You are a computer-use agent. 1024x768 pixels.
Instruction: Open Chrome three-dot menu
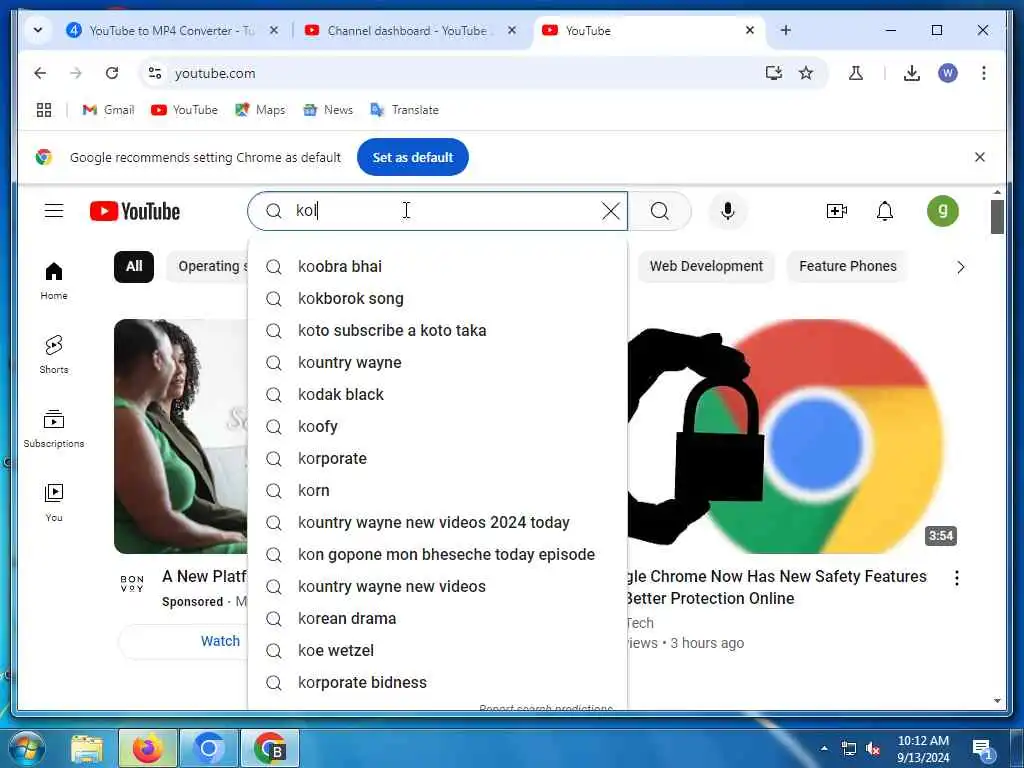[x=984, y=73]
